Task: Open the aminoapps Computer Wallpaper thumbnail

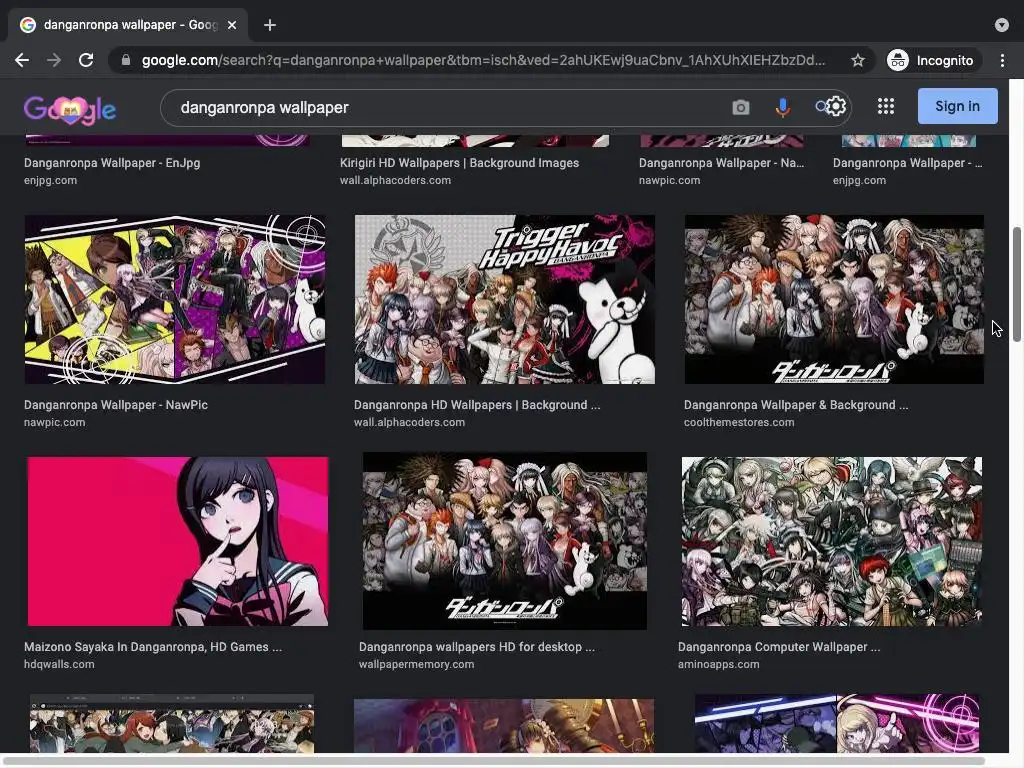Action: [831, 541]
